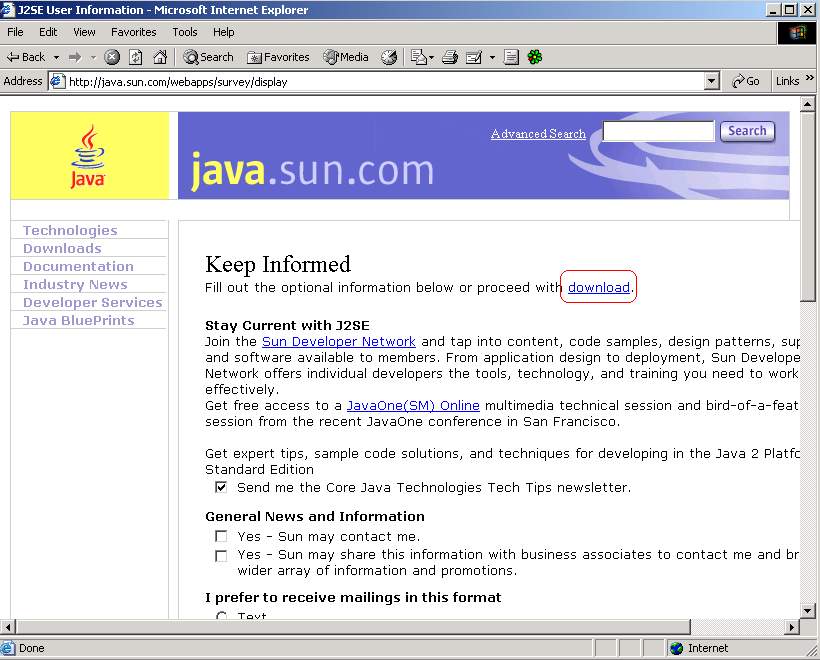
Task: Open the View menu
Action: click(x=84, y=32)
